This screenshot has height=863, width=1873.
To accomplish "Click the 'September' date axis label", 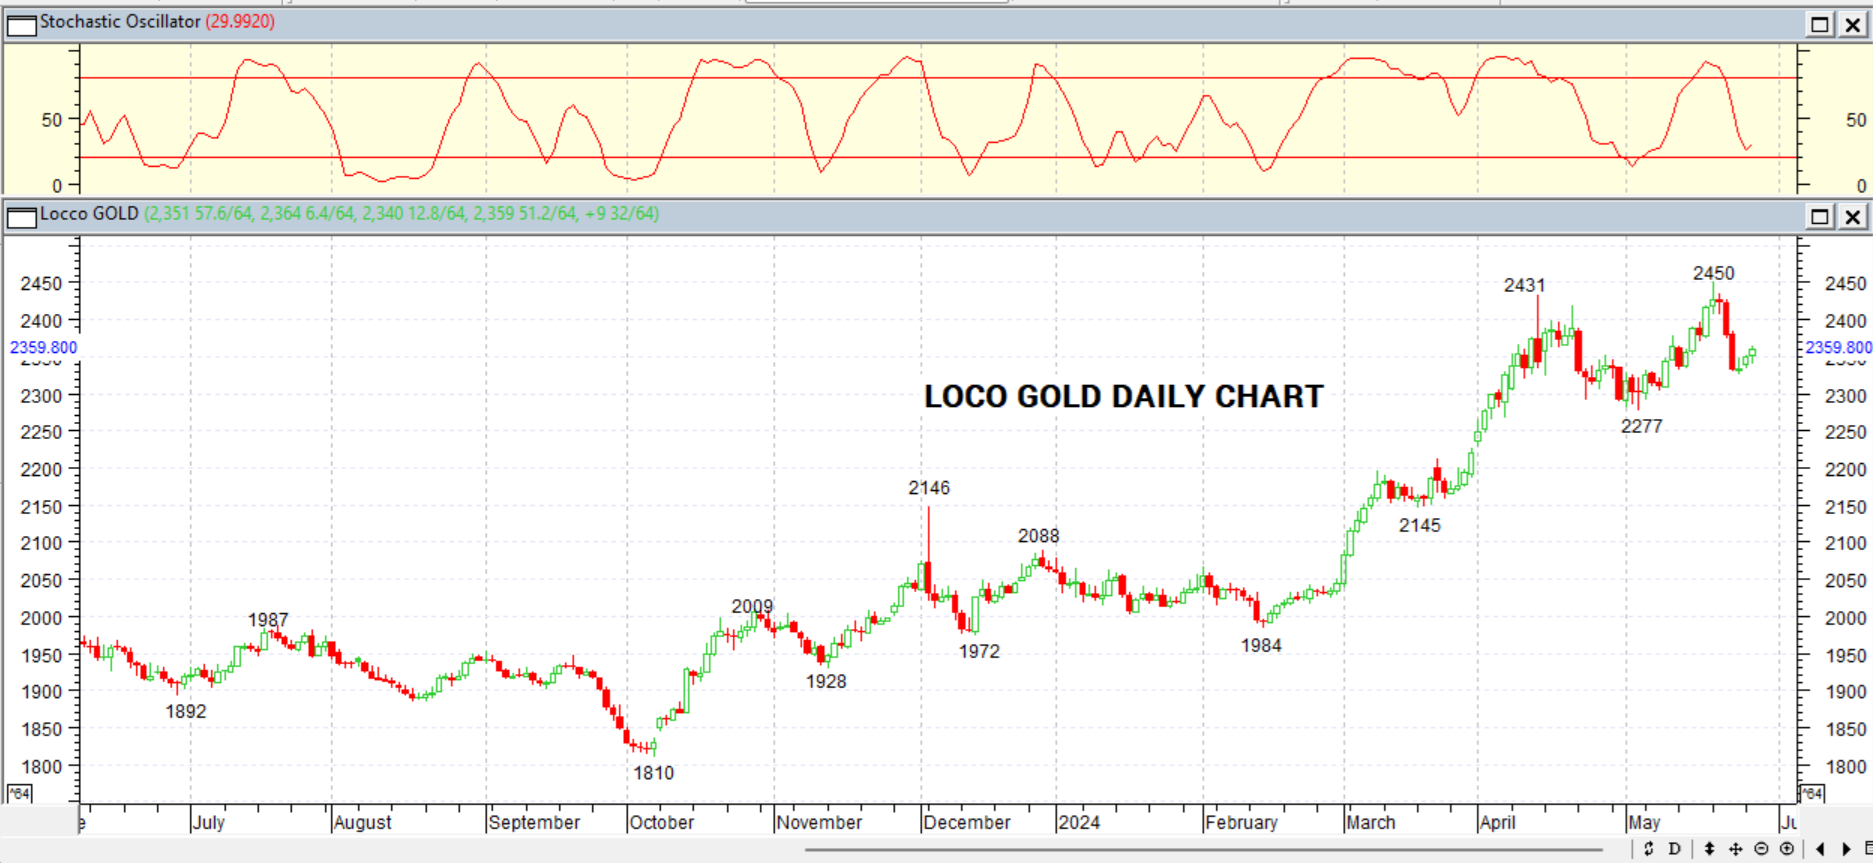I will [x=534, y=822].
